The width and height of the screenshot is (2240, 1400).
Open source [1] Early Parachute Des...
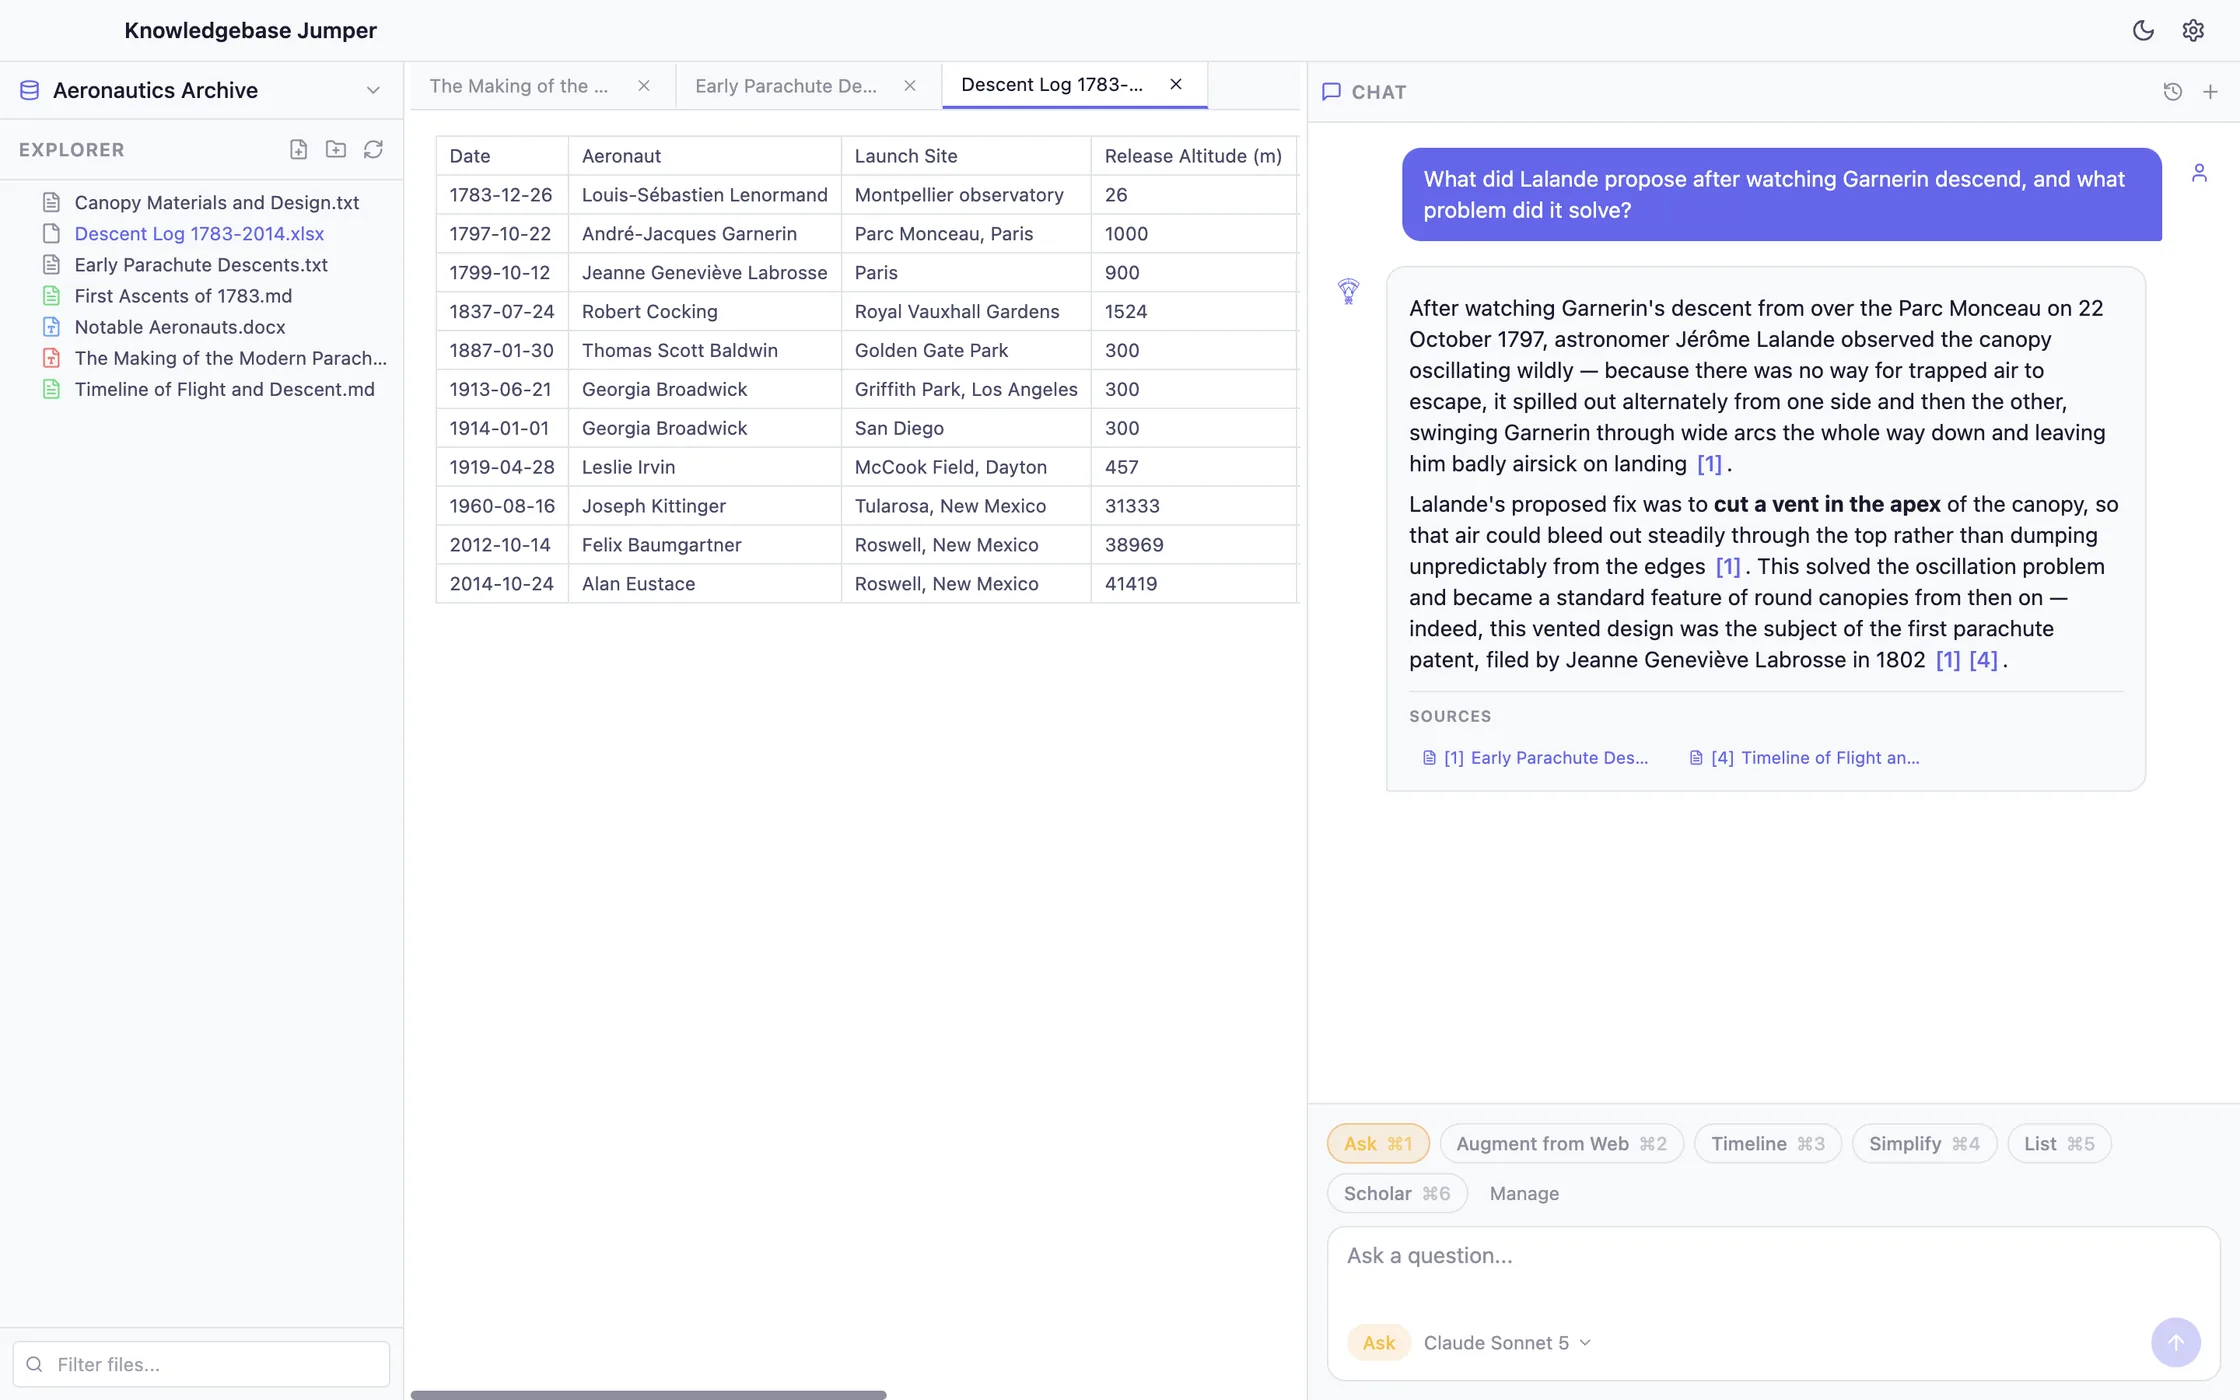click(1535, 758)
